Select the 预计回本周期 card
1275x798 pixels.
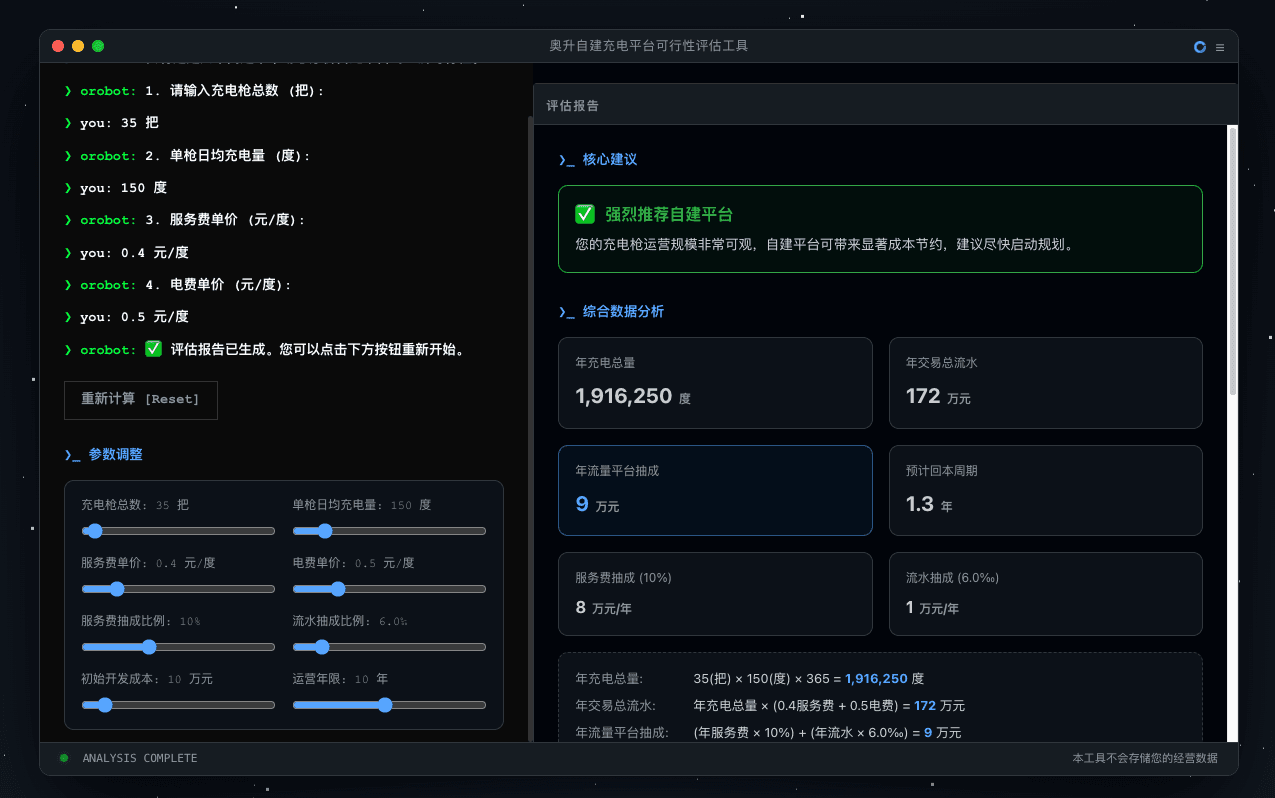[x=1045, y=490]
